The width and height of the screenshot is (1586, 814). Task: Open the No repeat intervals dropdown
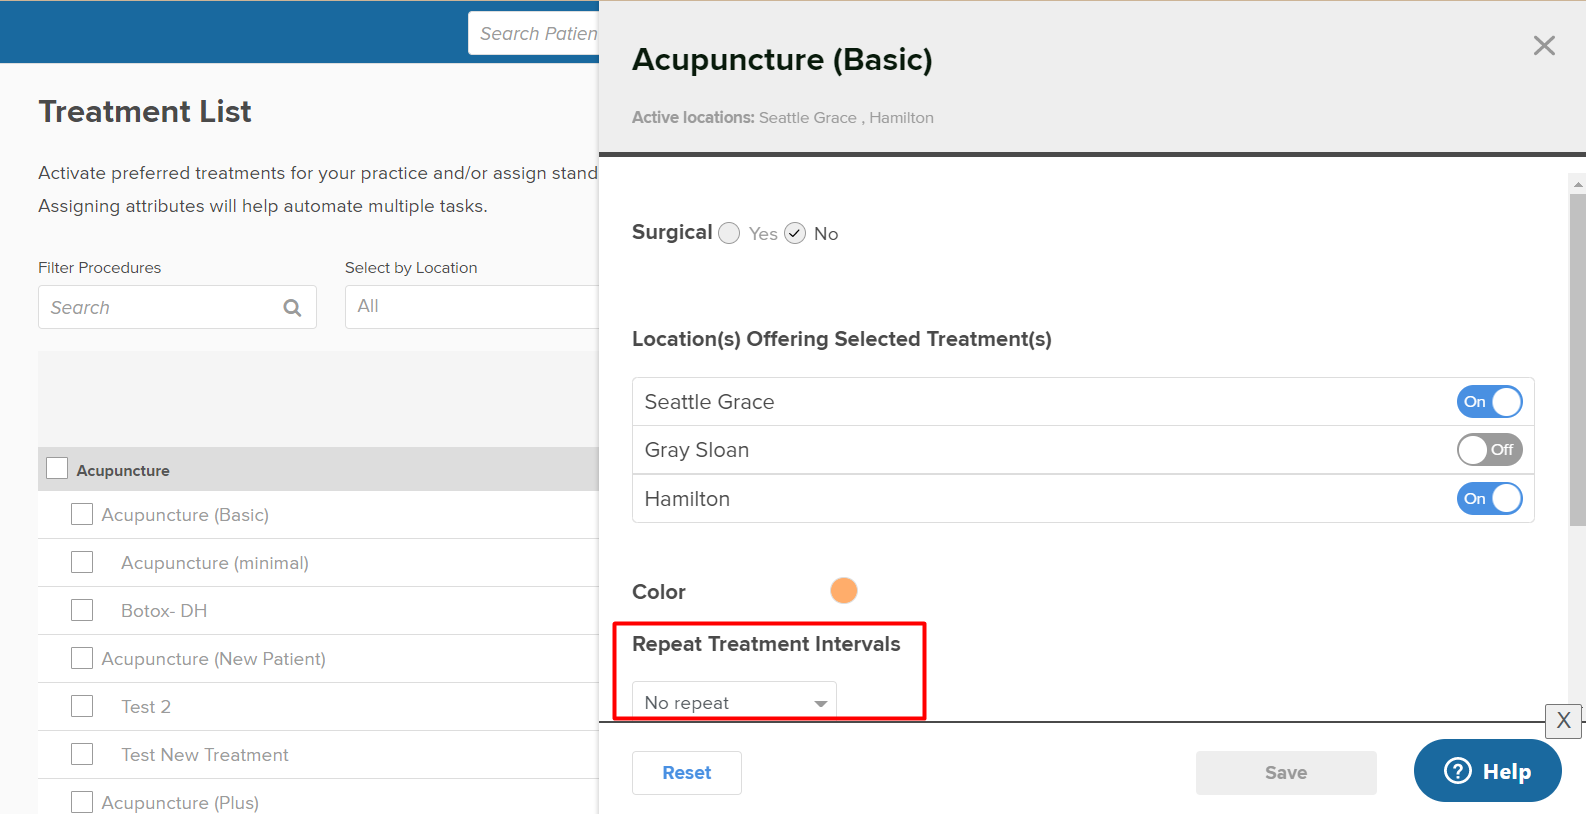click(x=734, y=702)
